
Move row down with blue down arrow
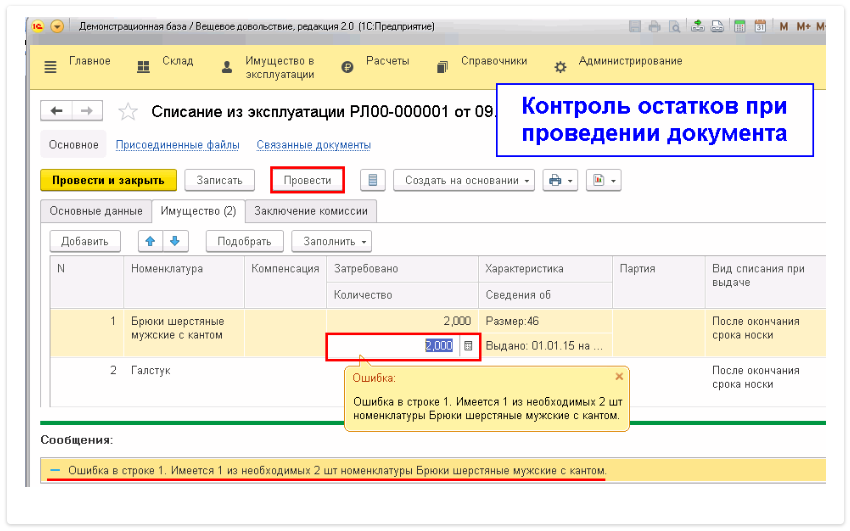tap(173, 241)
